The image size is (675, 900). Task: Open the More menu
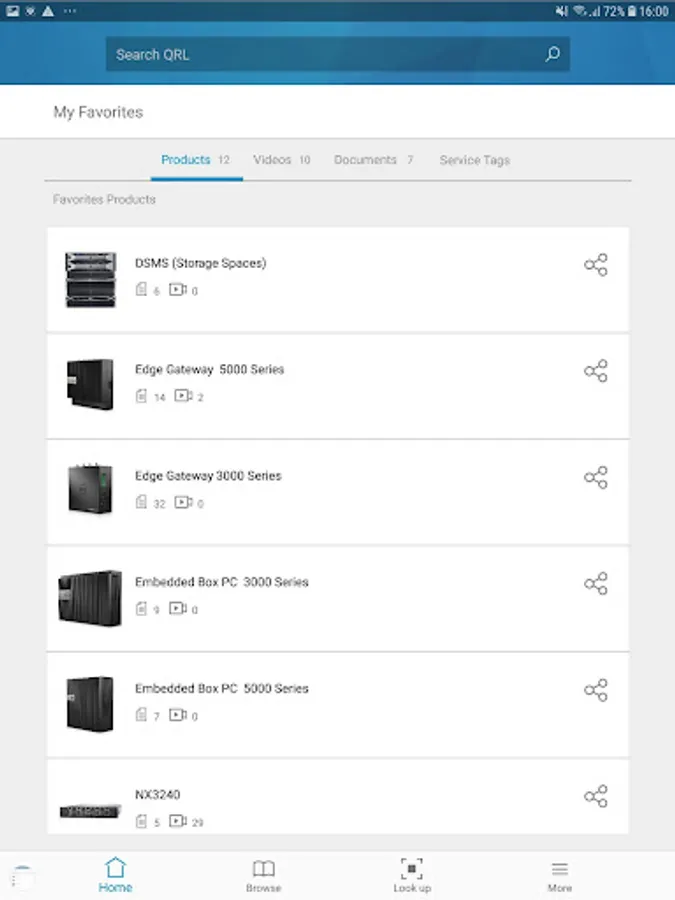[x=560, y=876]
